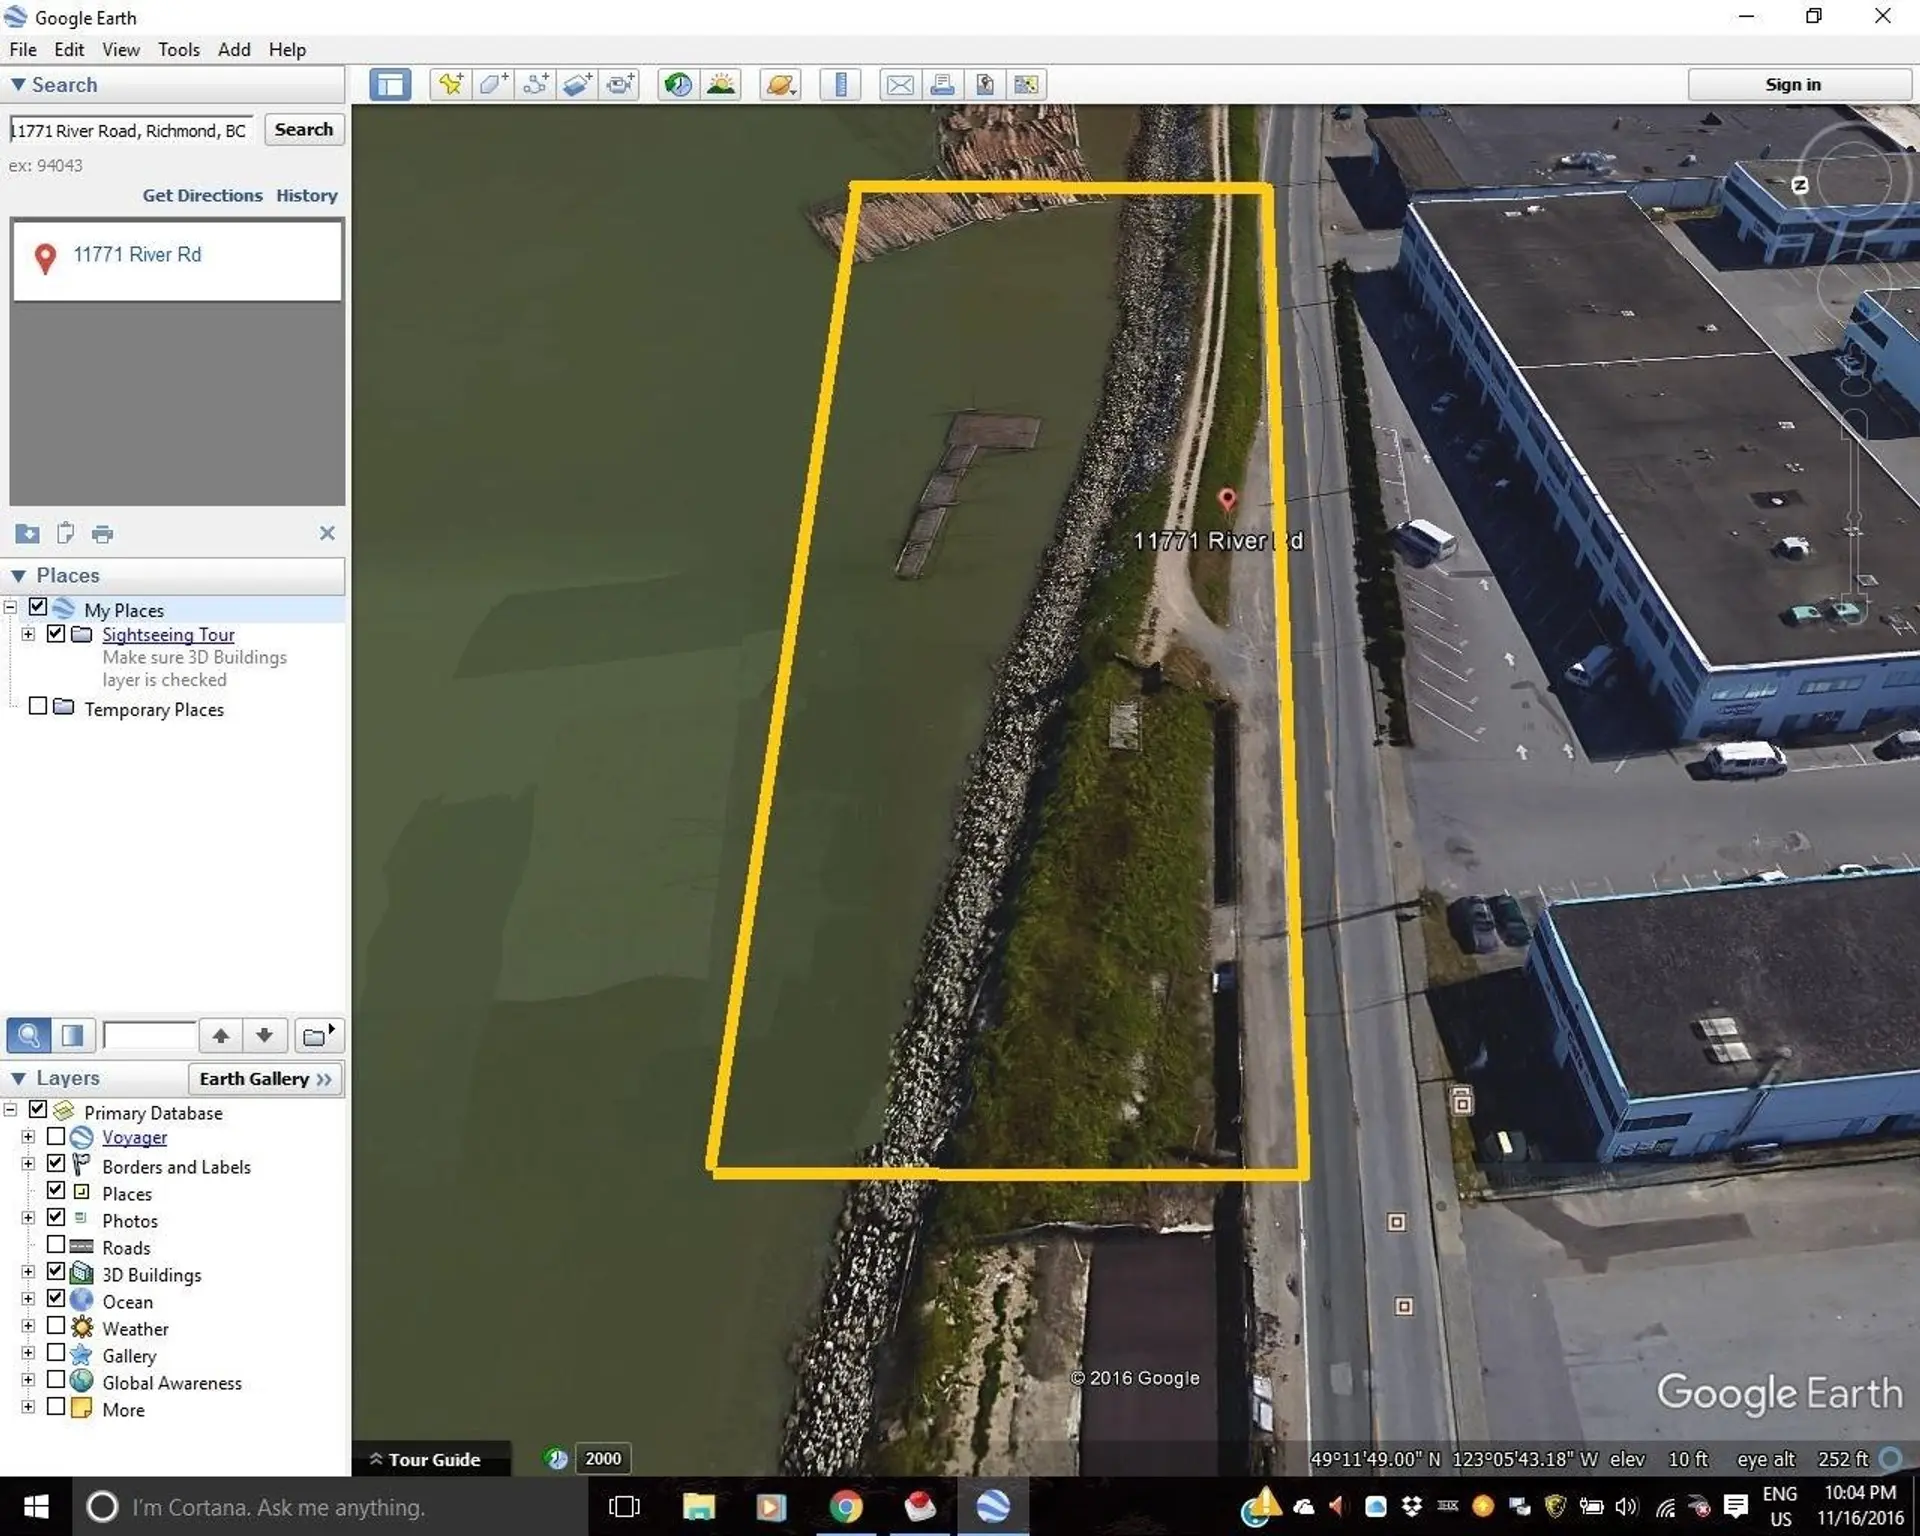The height and width of the screenshot is (1536, 1920).
Task: Click the Get Directions link
Action: coord(202,196)
